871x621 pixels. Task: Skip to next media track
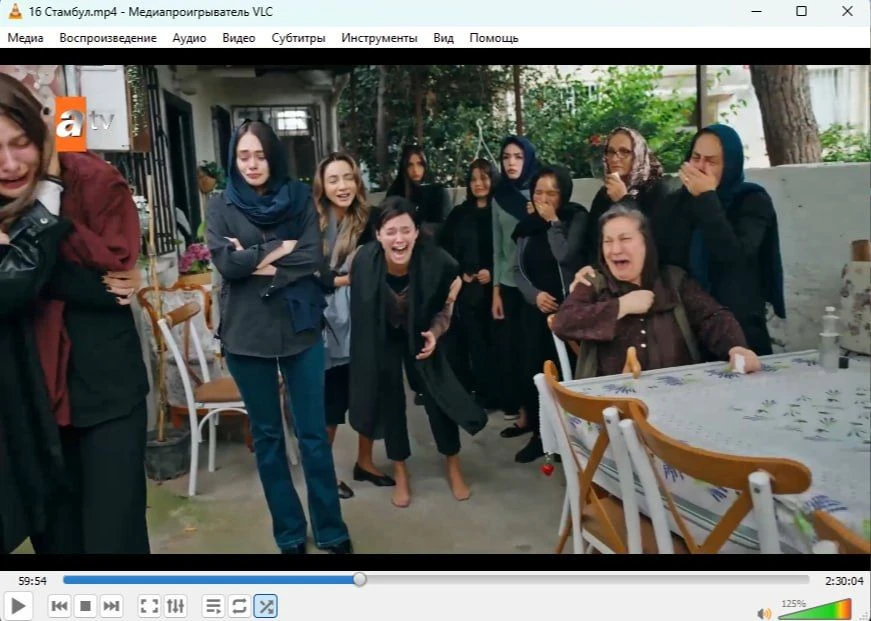click(111, 606)
